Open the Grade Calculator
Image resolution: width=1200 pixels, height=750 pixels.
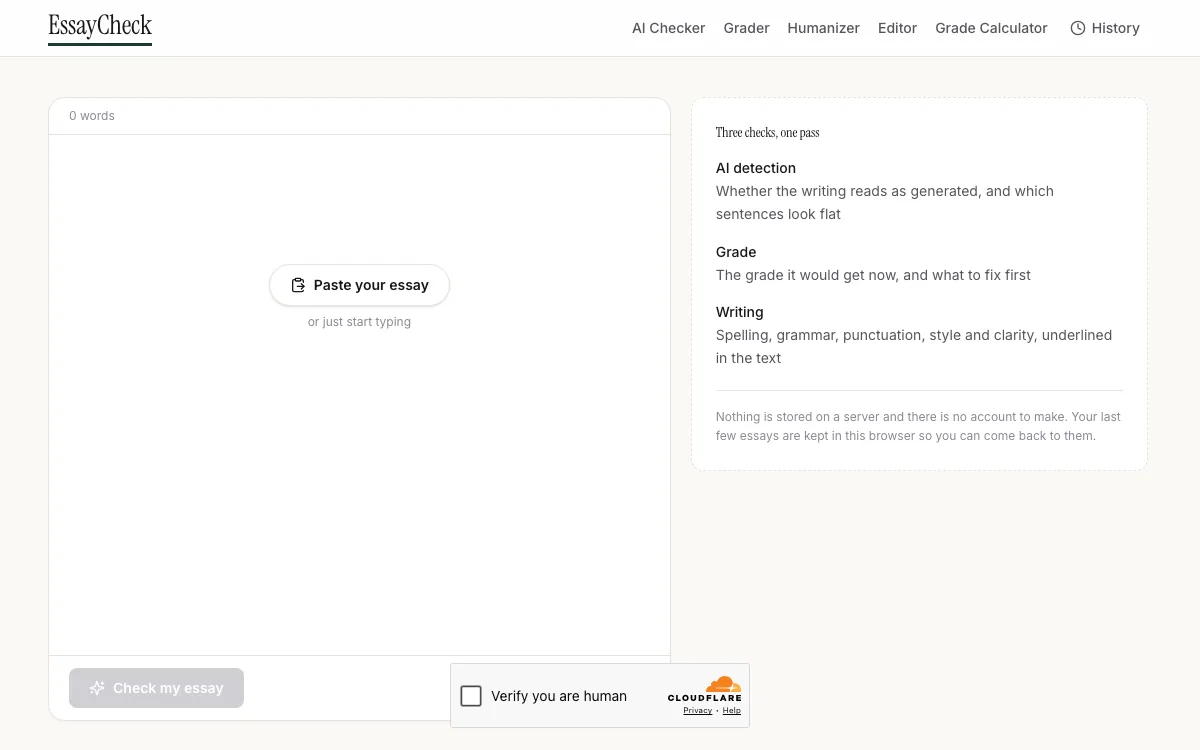pyautogui.click(x=991, y=28)
